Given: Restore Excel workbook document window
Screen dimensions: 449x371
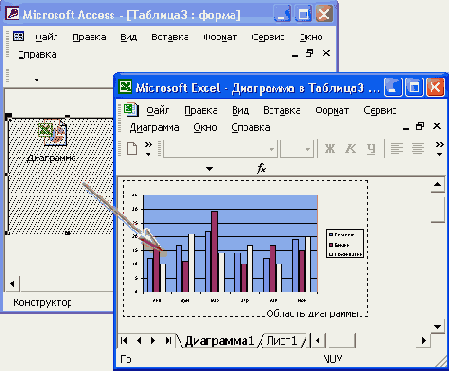Looking at the screenshot, I should [420, 126].
